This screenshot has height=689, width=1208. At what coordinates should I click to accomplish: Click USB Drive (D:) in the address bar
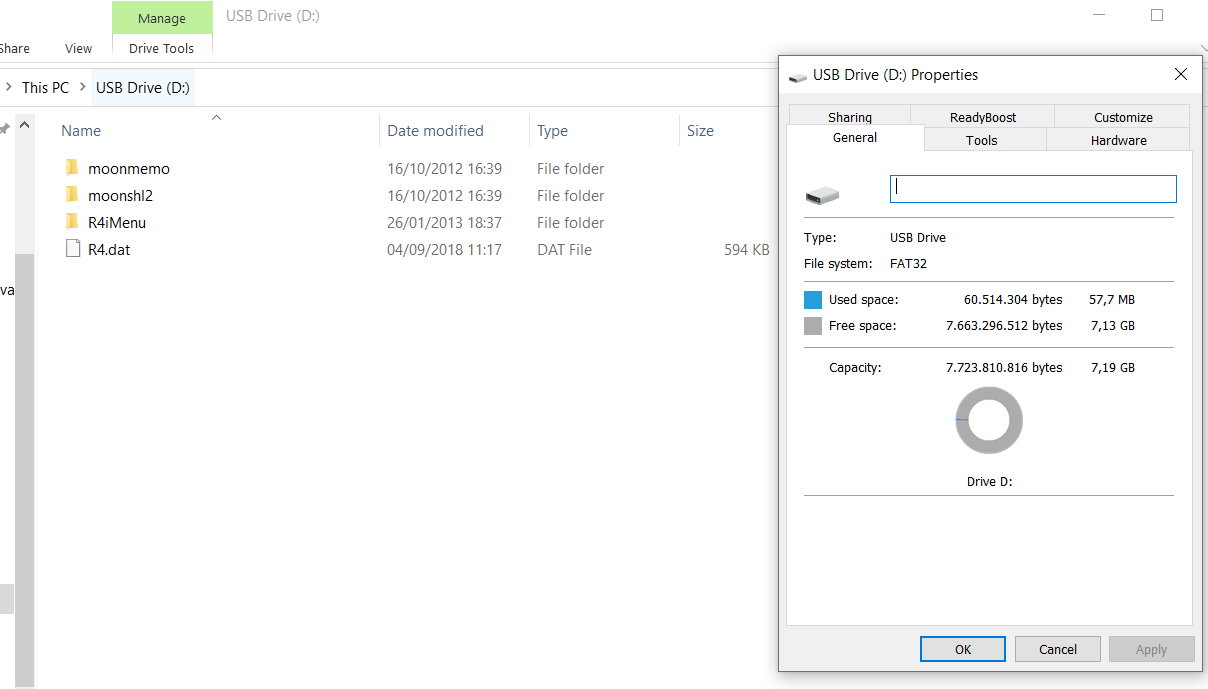pyautogui.click(x=143, y=87)
